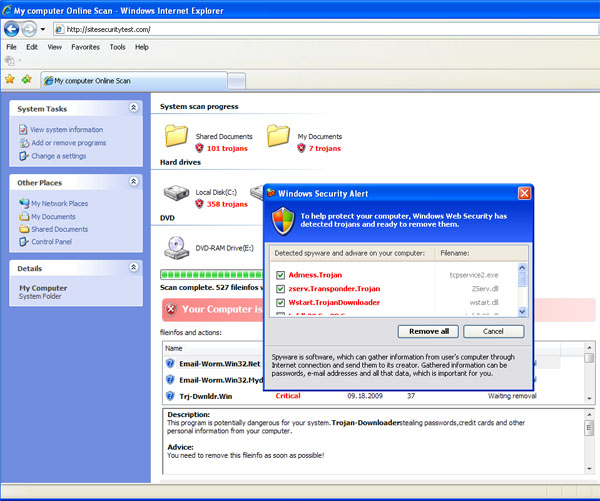Select the My computer Online Scan tab
The width and height of the screenshot is (600, 501).
[x=134, y=81]
